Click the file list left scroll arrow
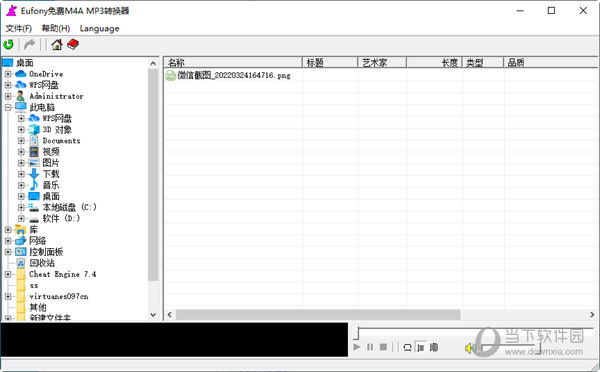This screenshot has height=372, width=600. pyautogui.click(x=170, y=315)
